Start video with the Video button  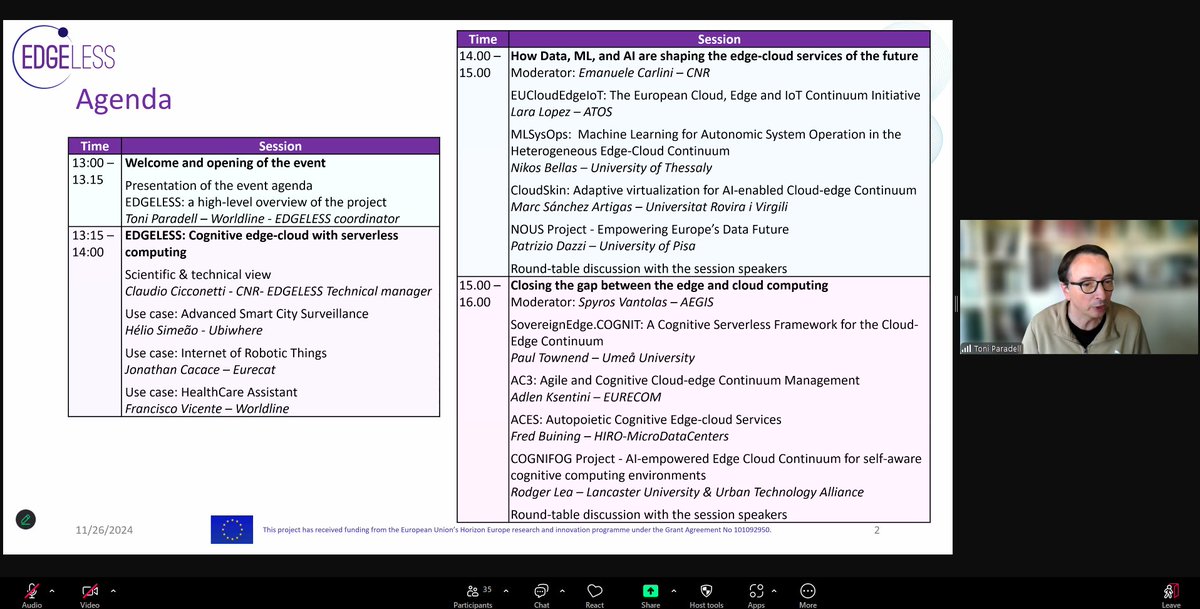[90, 594]
